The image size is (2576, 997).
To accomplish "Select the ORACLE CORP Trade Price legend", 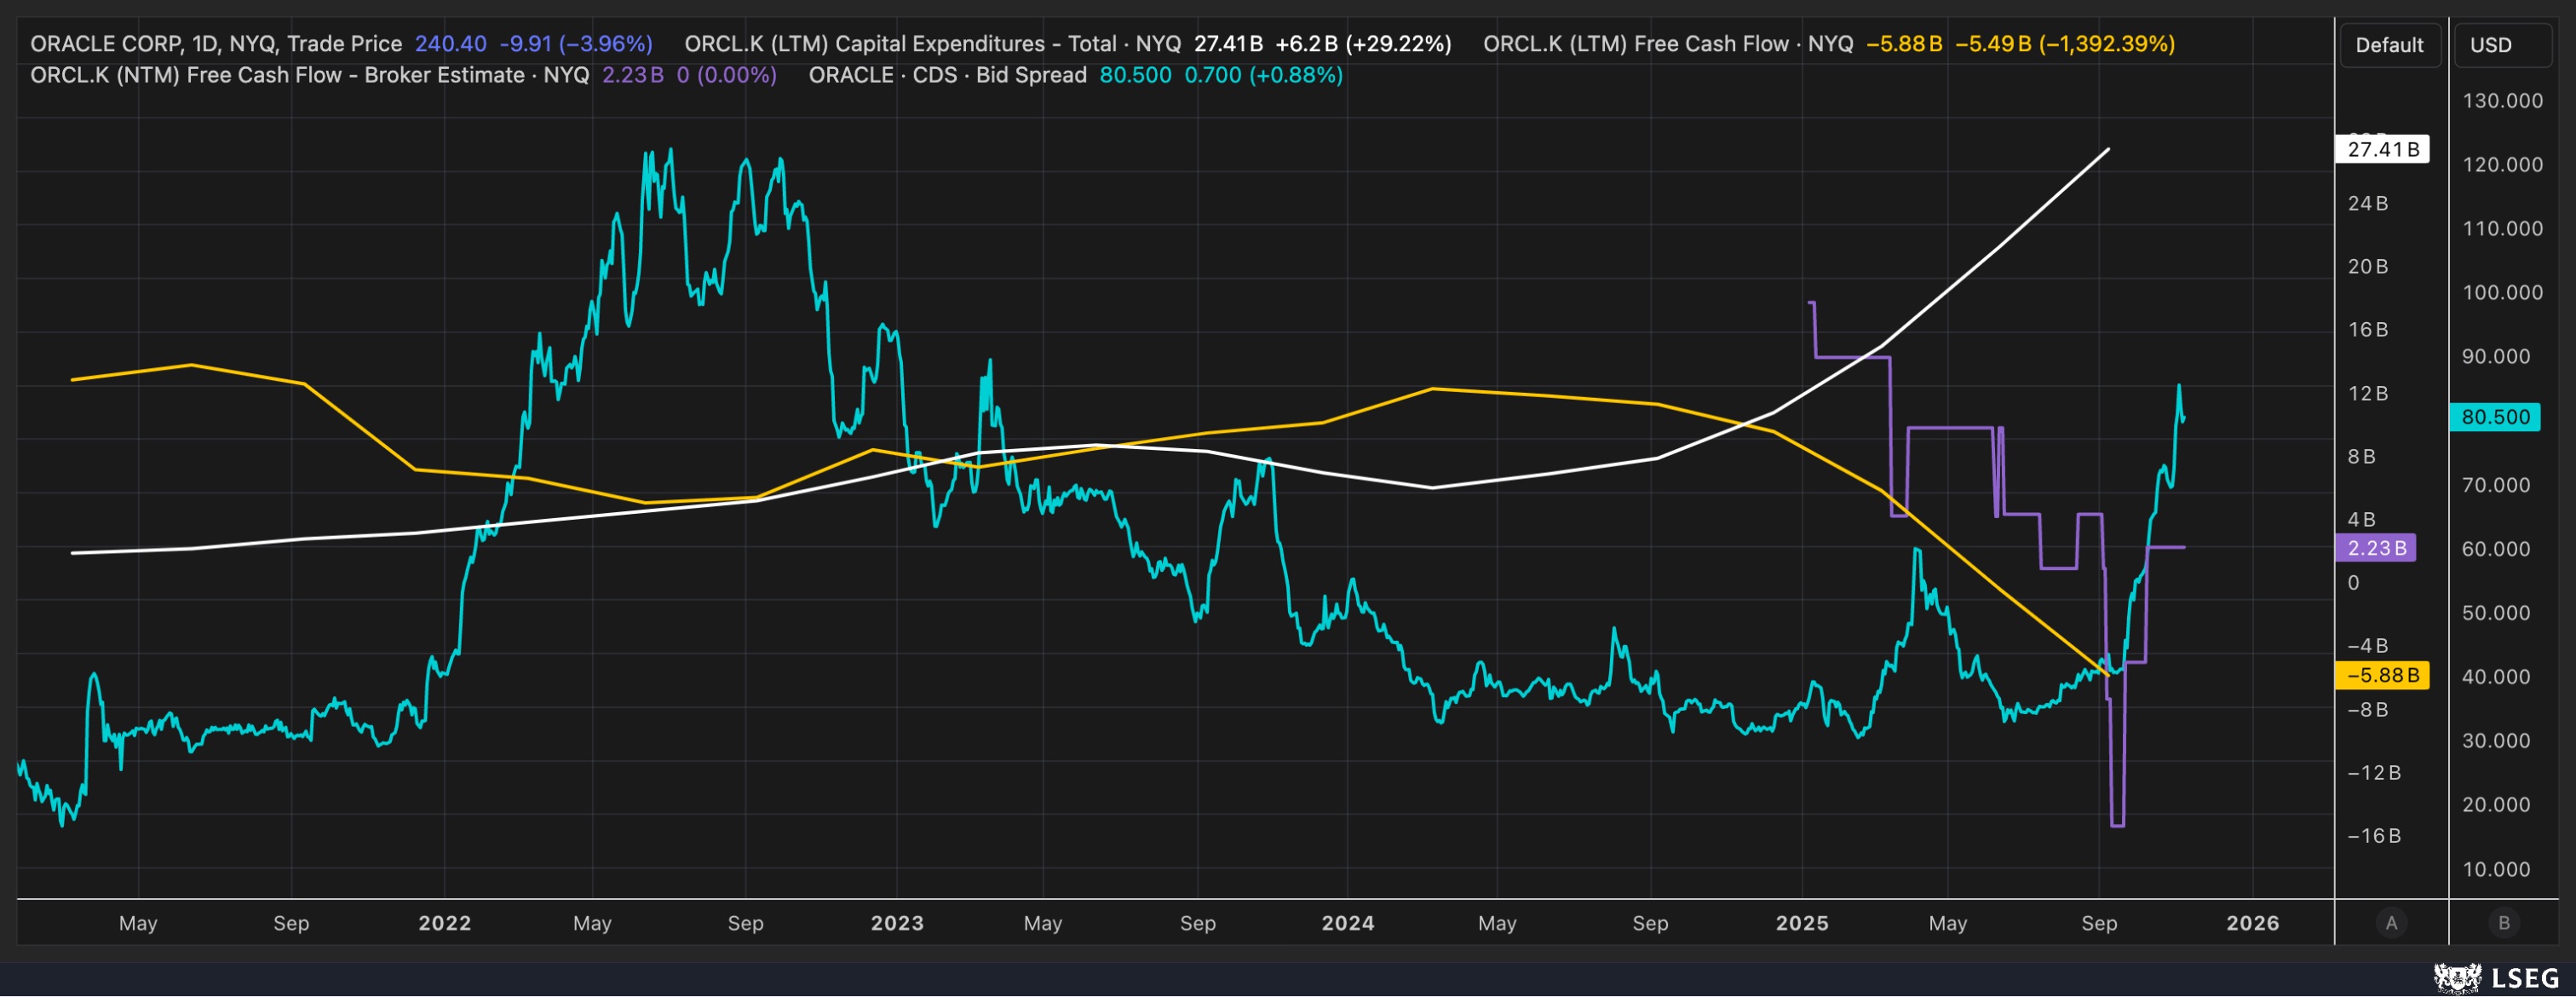I will click(x=215, y=44).
